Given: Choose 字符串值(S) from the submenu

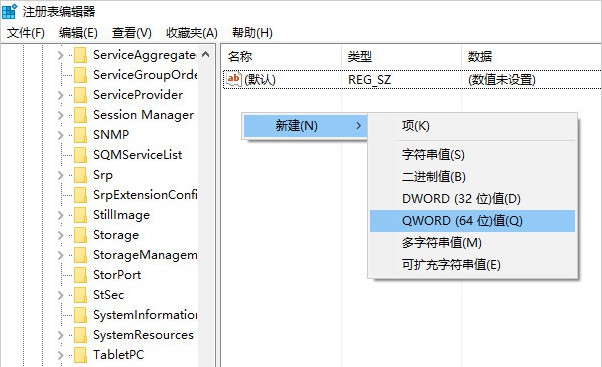Looking at the screenshot, I should [472, 154].
